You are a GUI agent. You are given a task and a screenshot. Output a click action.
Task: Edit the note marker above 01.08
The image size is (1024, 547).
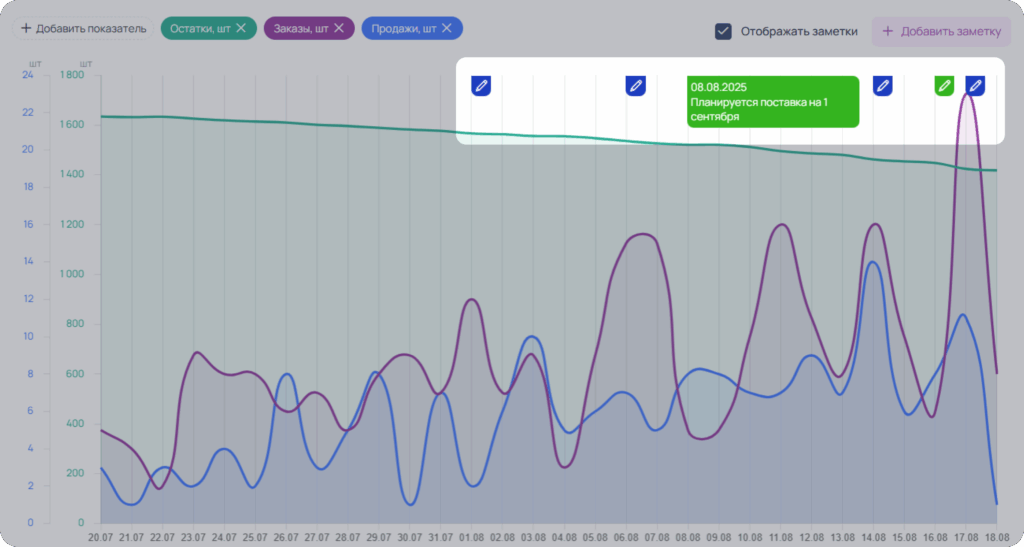481,86
